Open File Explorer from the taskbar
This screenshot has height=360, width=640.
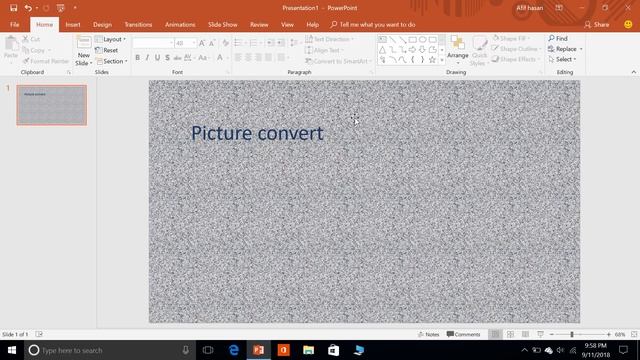309,350
